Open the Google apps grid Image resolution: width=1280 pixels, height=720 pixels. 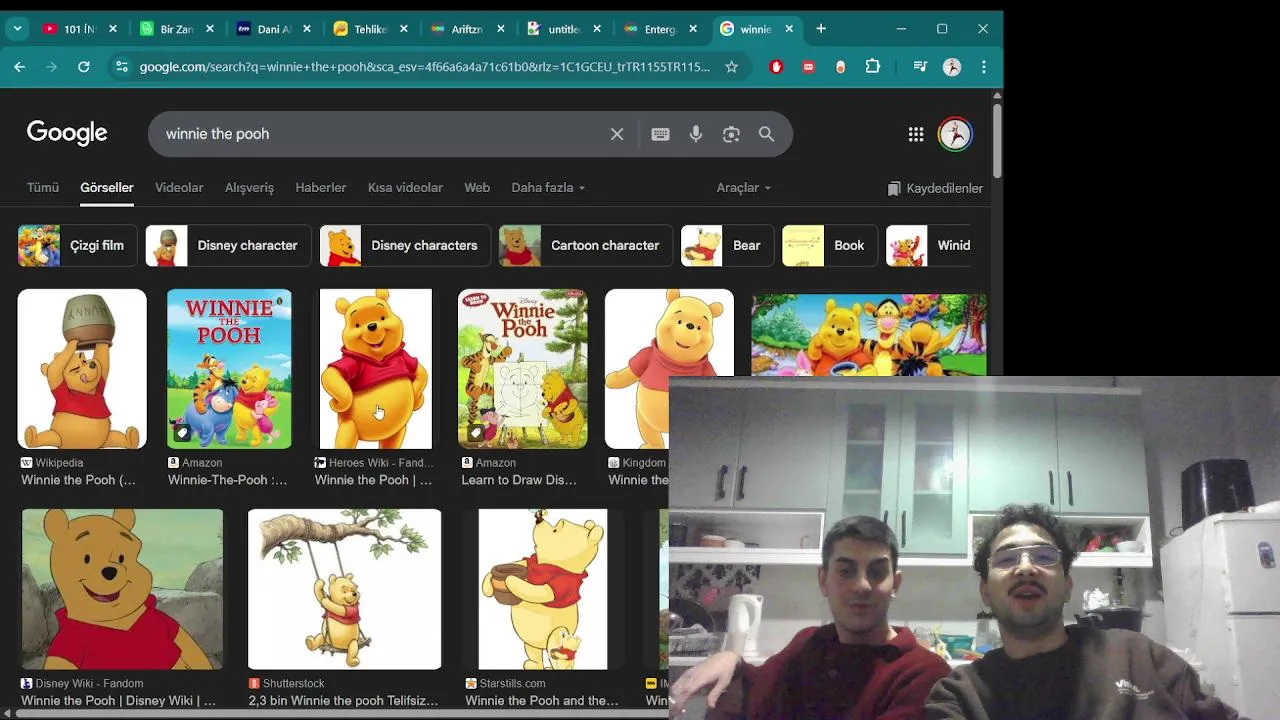tap(916, 134)
